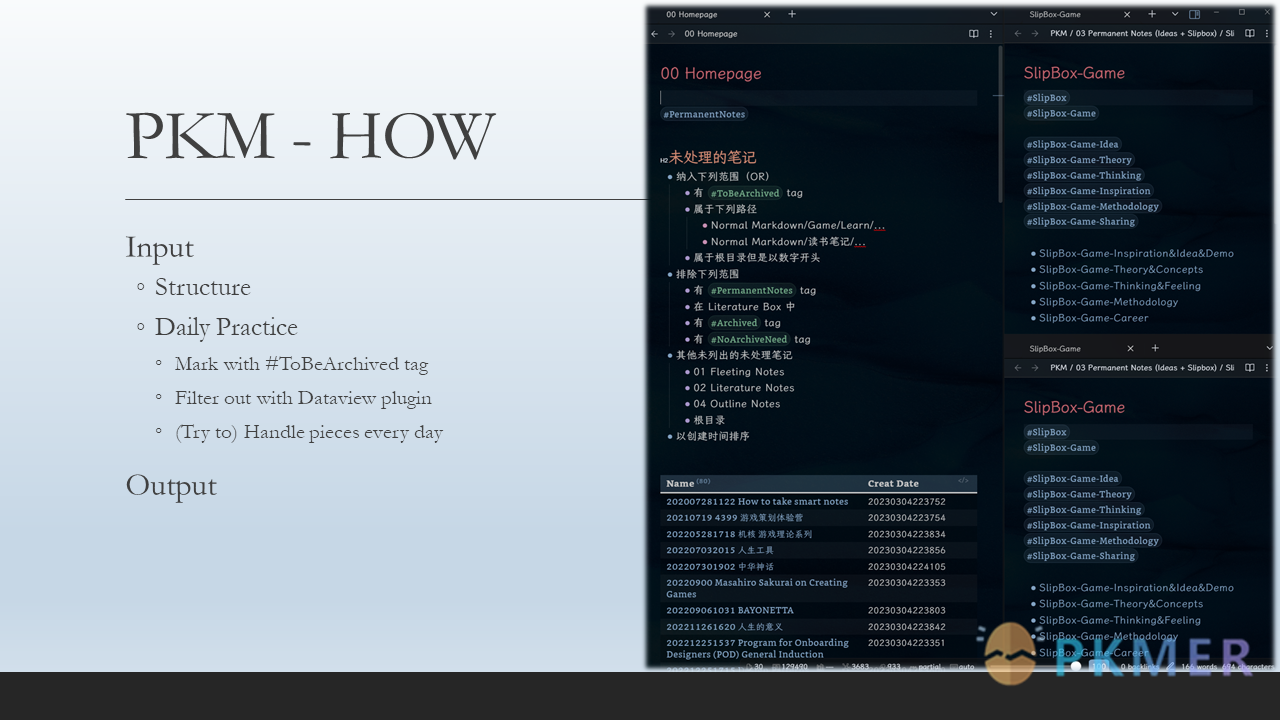Click #SlipBox-Game-Thinking tag in lower pane
Image resolution: width=1280 pixels, height=720 pixels.
[x=1084, y=510]
